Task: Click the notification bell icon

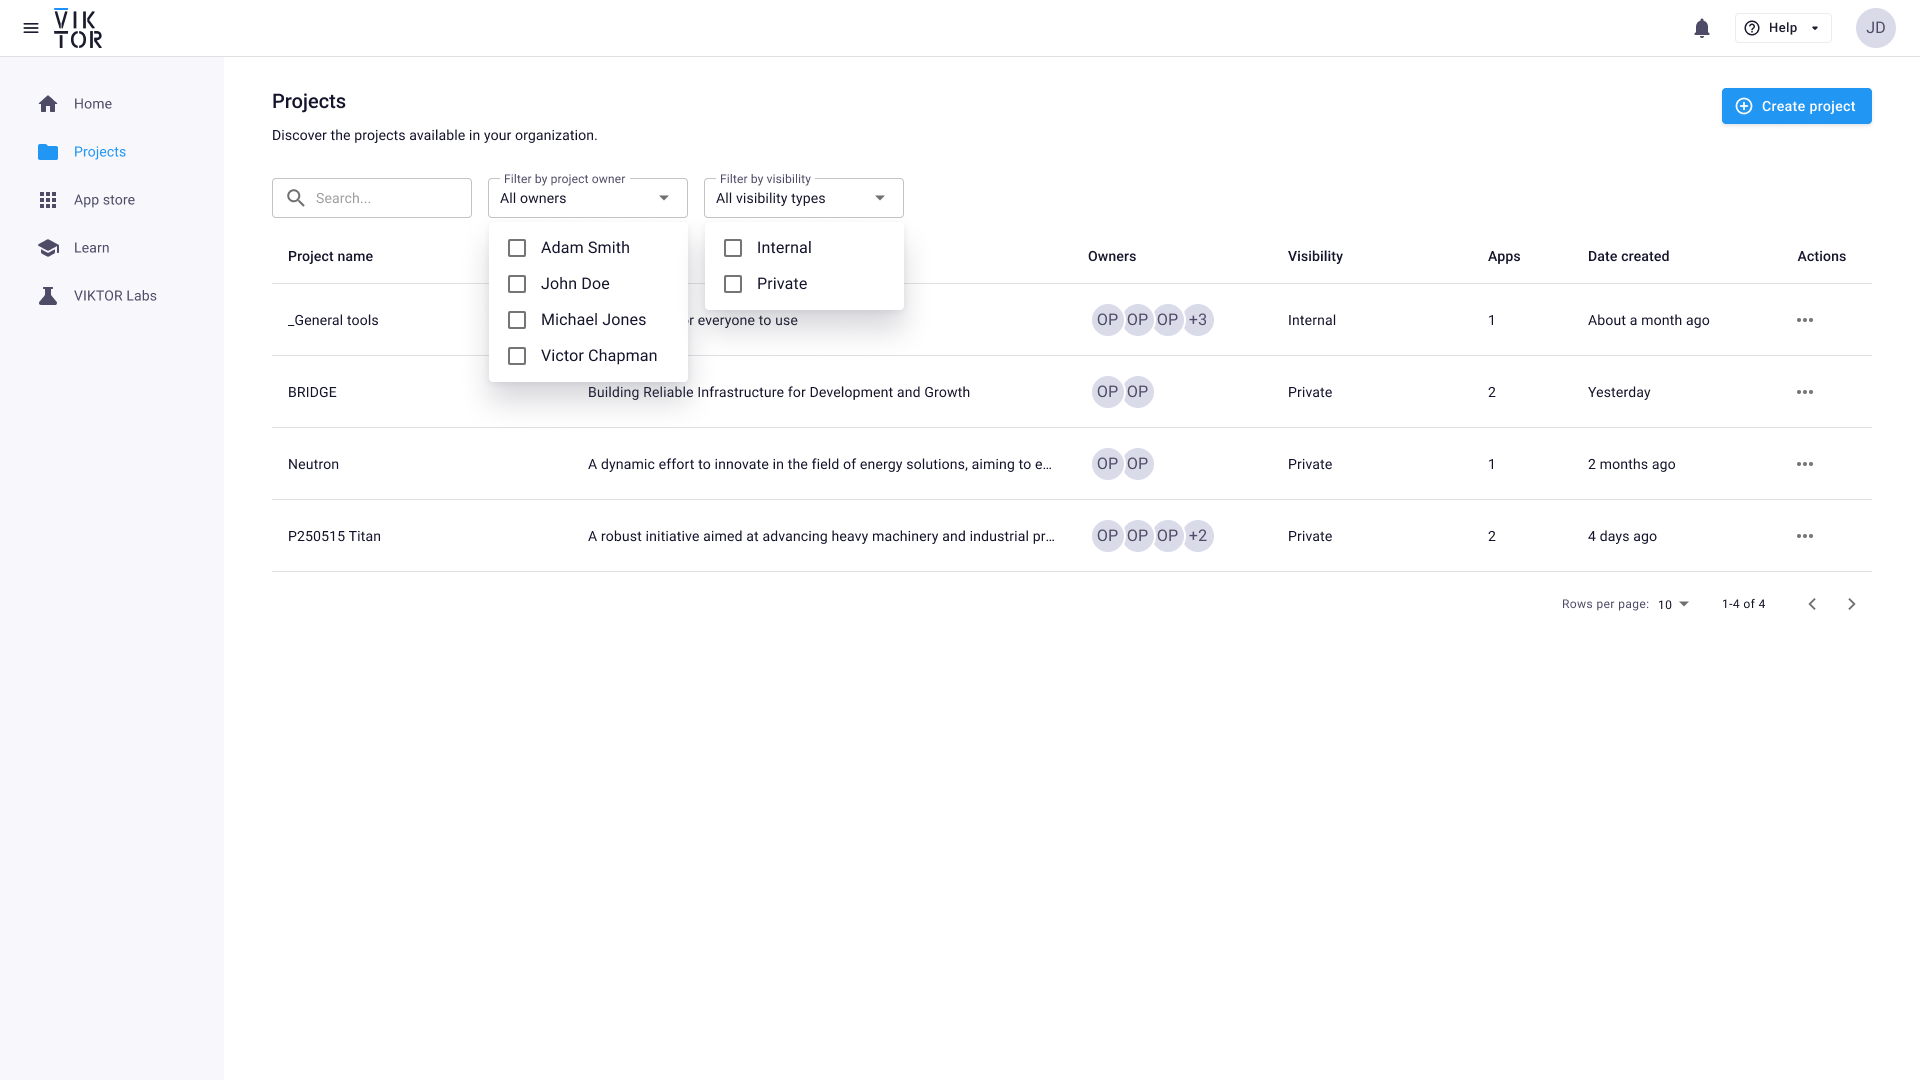Action: tap(1702, 28)
